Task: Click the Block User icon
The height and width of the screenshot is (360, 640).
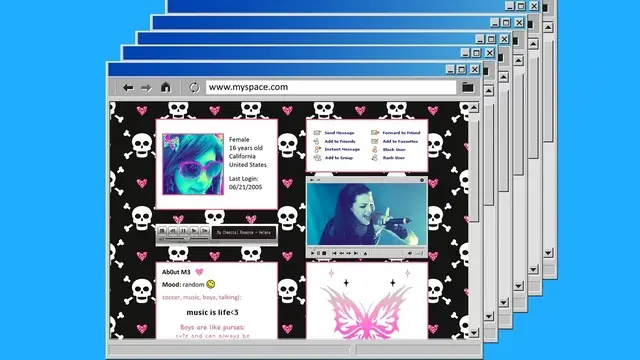Action: [375, 149]
